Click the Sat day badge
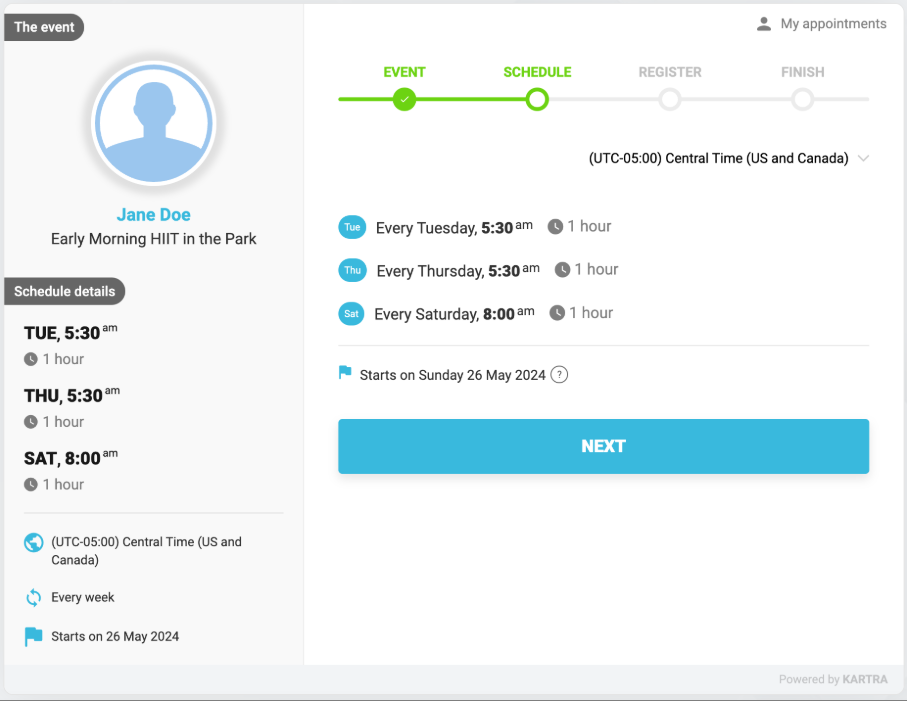907x701 pixels. pos(352,313)
